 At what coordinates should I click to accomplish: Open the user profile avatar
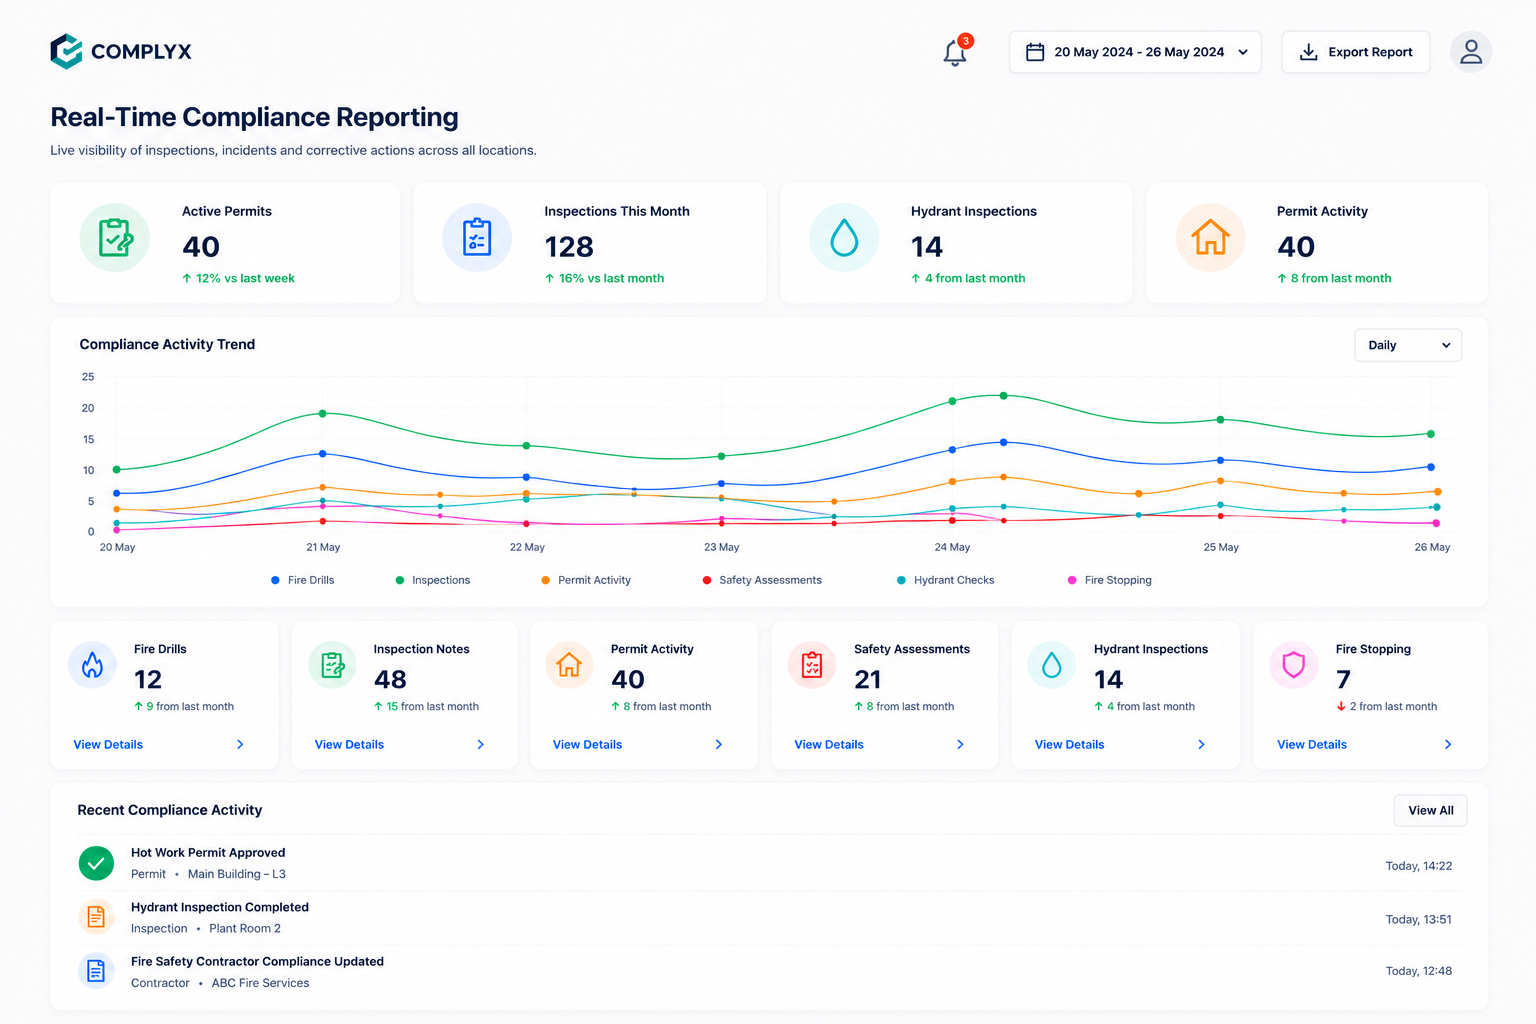point(1471,52)
